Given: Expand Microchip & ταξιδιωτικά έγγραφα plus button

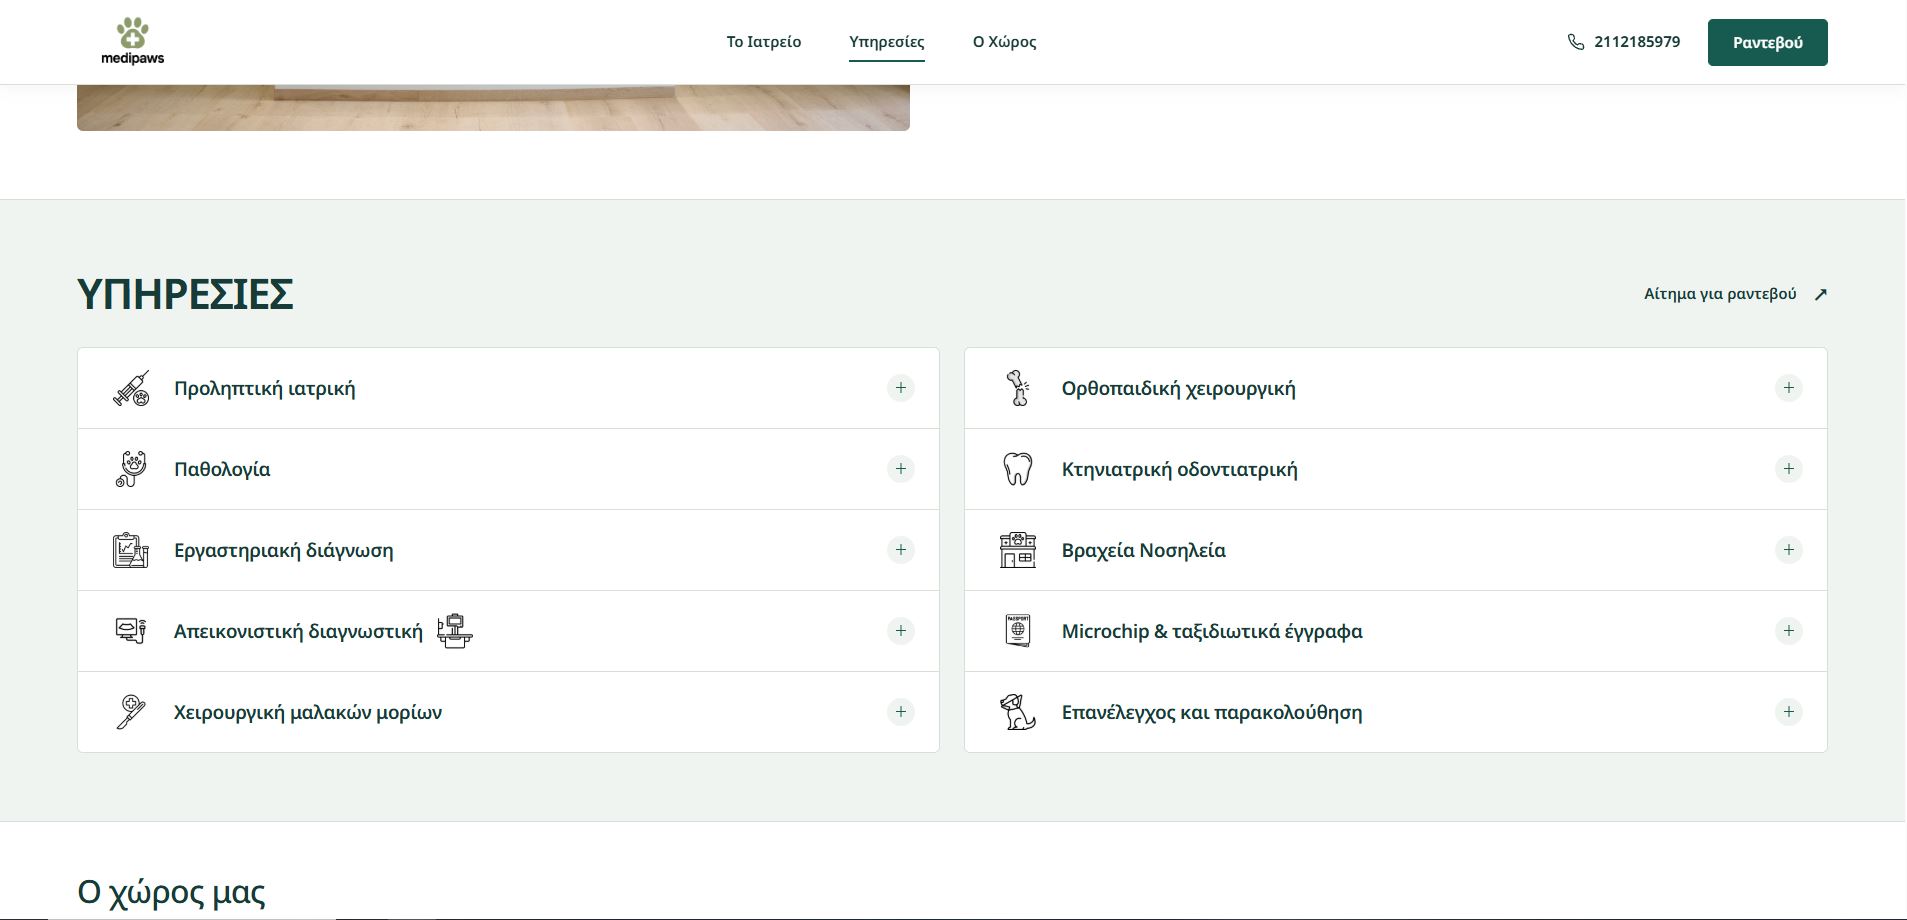Looking at the screenshot, I should tap(1789, 631).
